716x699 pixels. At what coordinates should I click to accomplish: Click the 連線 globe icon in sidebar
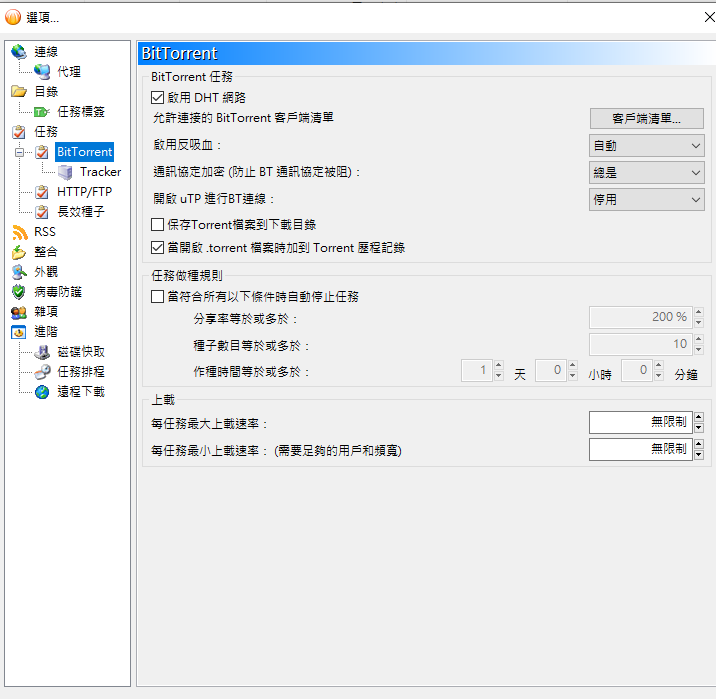19,52
